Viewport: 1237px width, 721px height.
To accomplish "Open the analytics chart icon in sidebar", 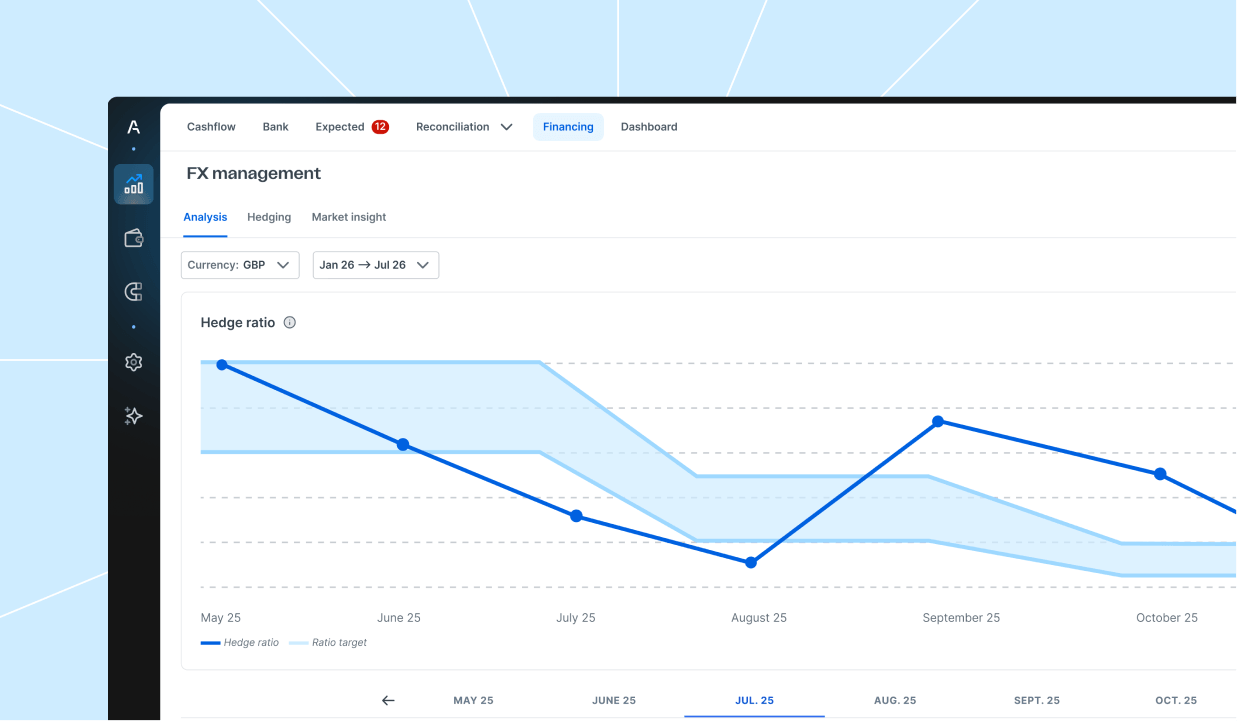I will pos(134,184).
